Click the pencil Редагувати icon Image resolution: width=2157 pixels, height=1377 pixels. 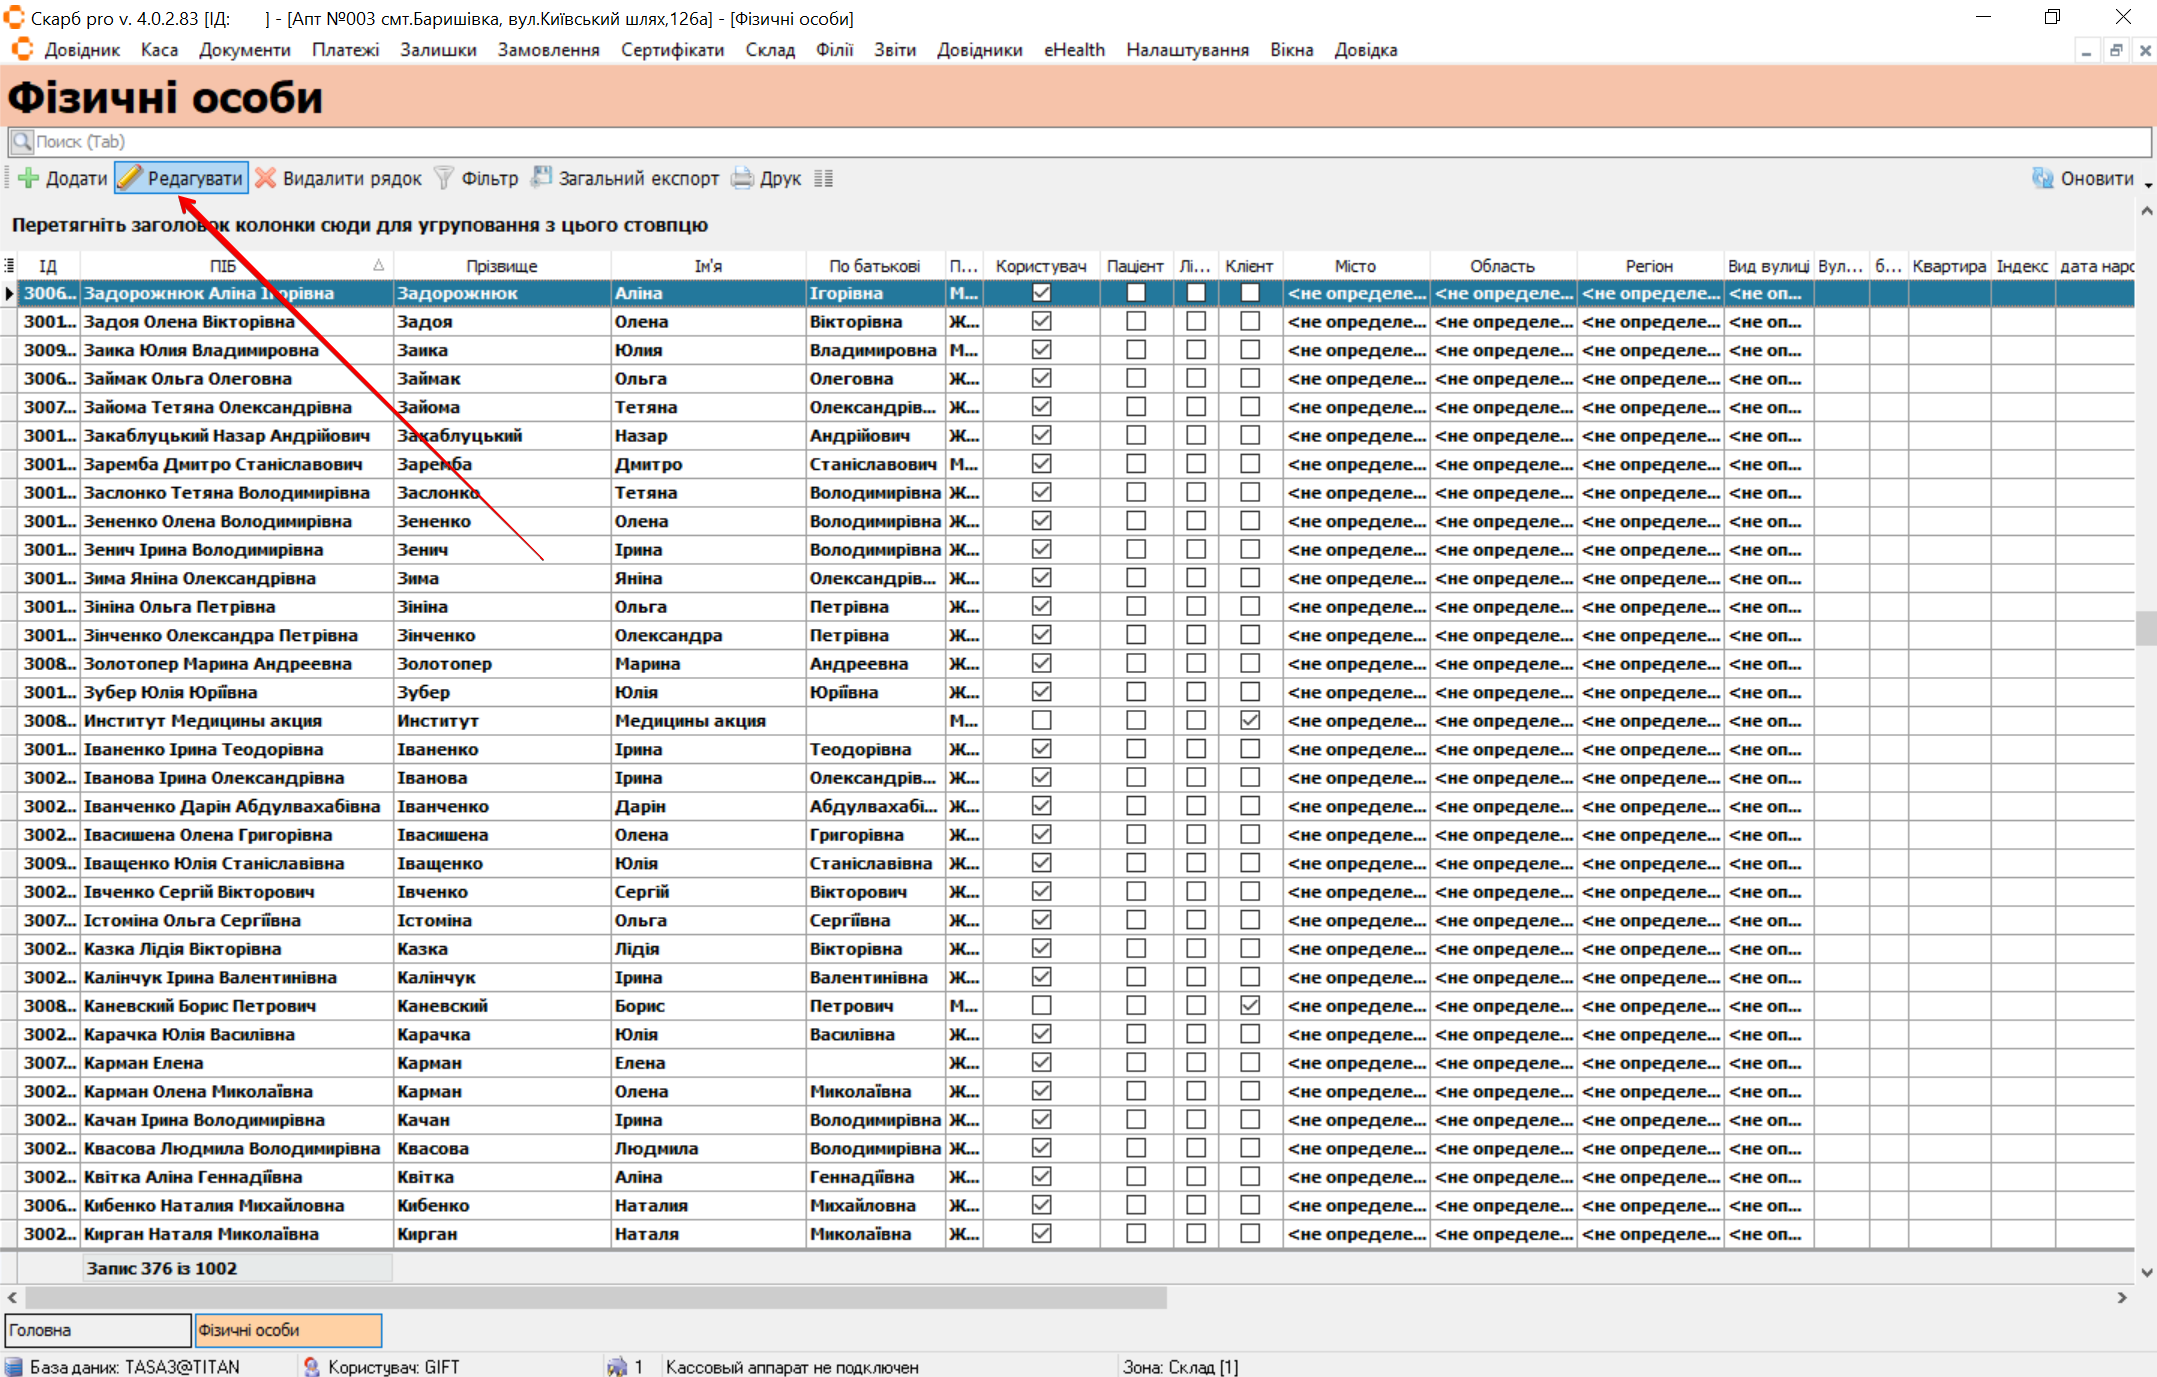[x=130, y=178]
